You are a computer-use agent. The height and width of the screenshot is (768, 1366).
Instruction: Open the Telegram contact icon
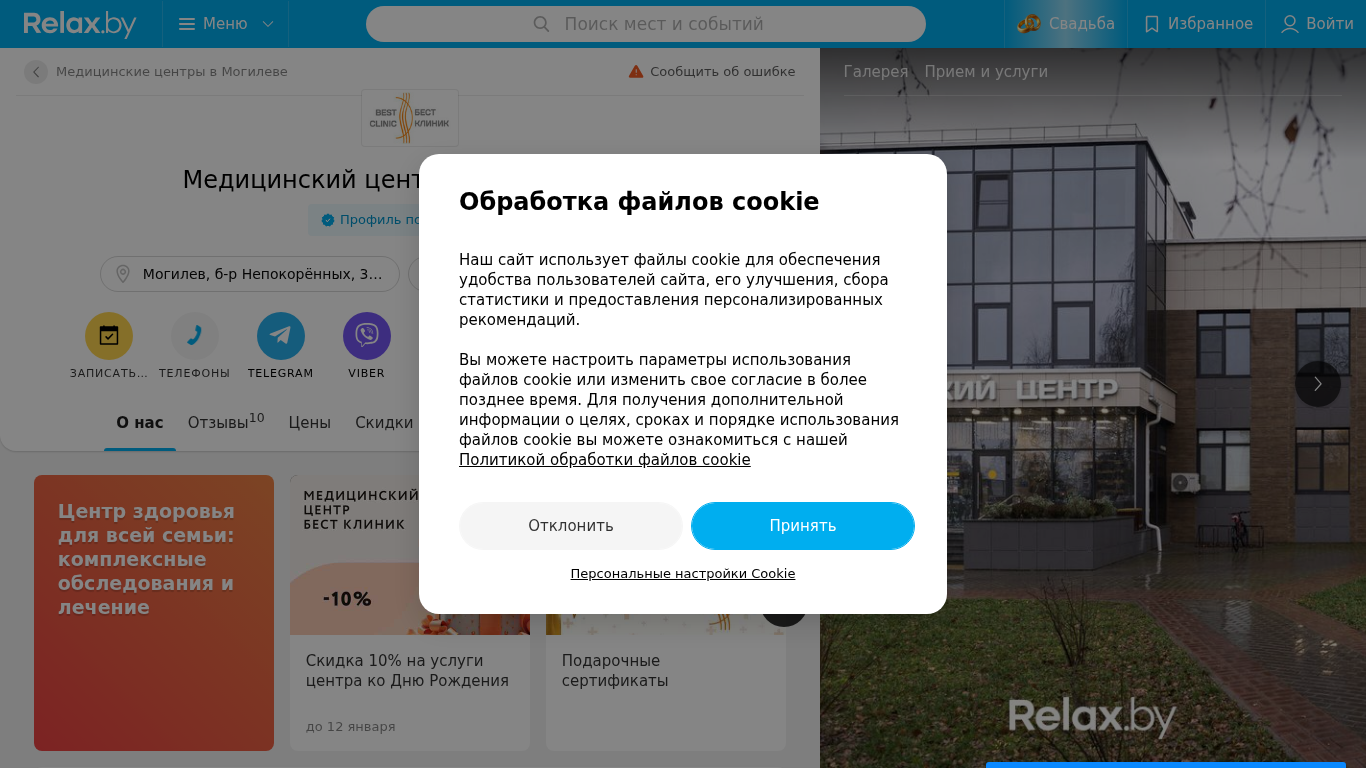point(281,336)
